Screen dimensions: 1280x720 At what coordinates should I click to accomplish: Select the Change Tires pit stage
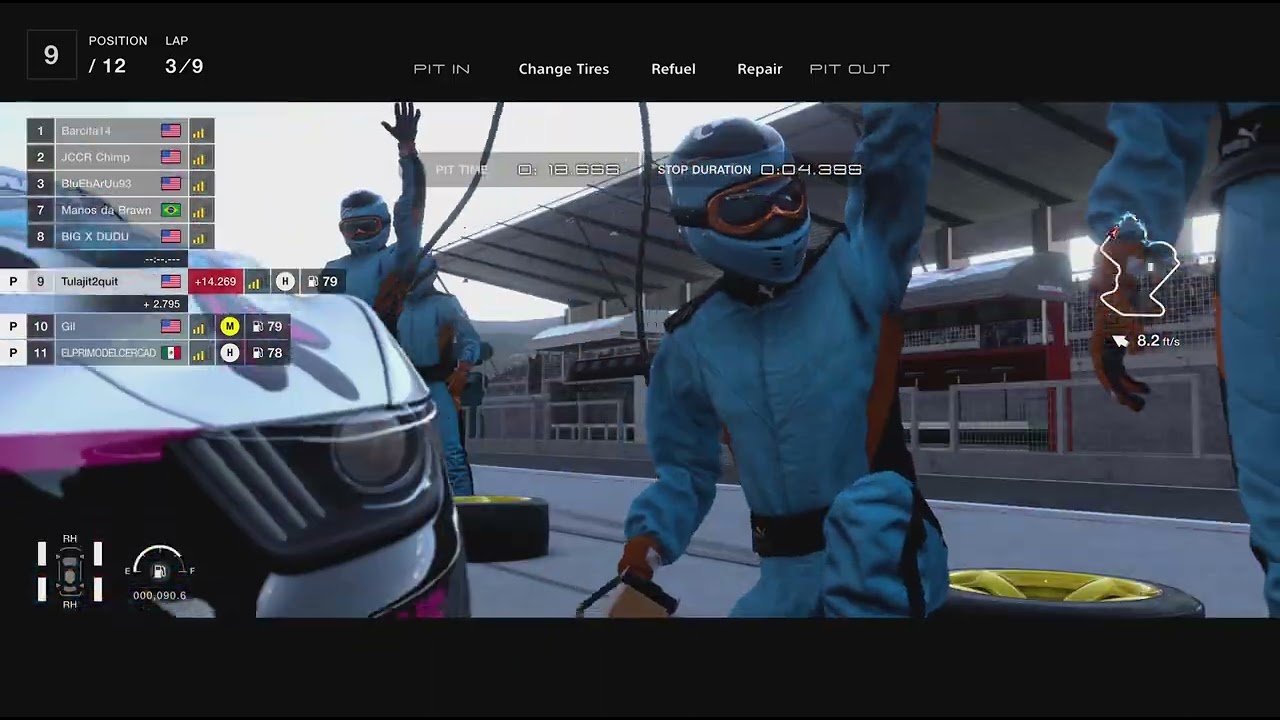(564, 69)
